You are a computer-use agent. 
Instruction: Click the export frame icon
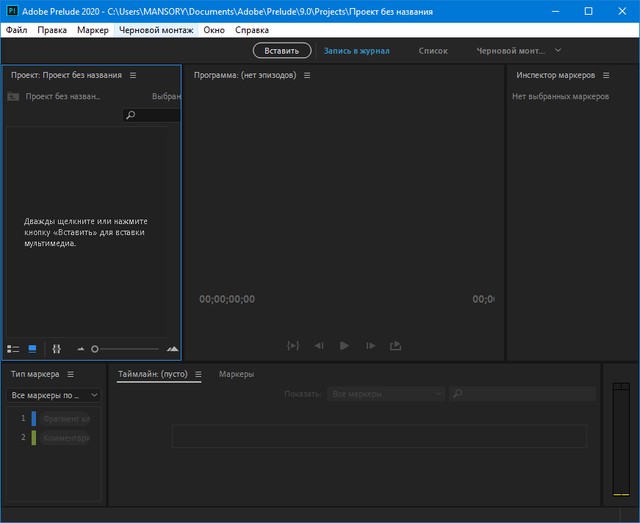click(396, 345)
